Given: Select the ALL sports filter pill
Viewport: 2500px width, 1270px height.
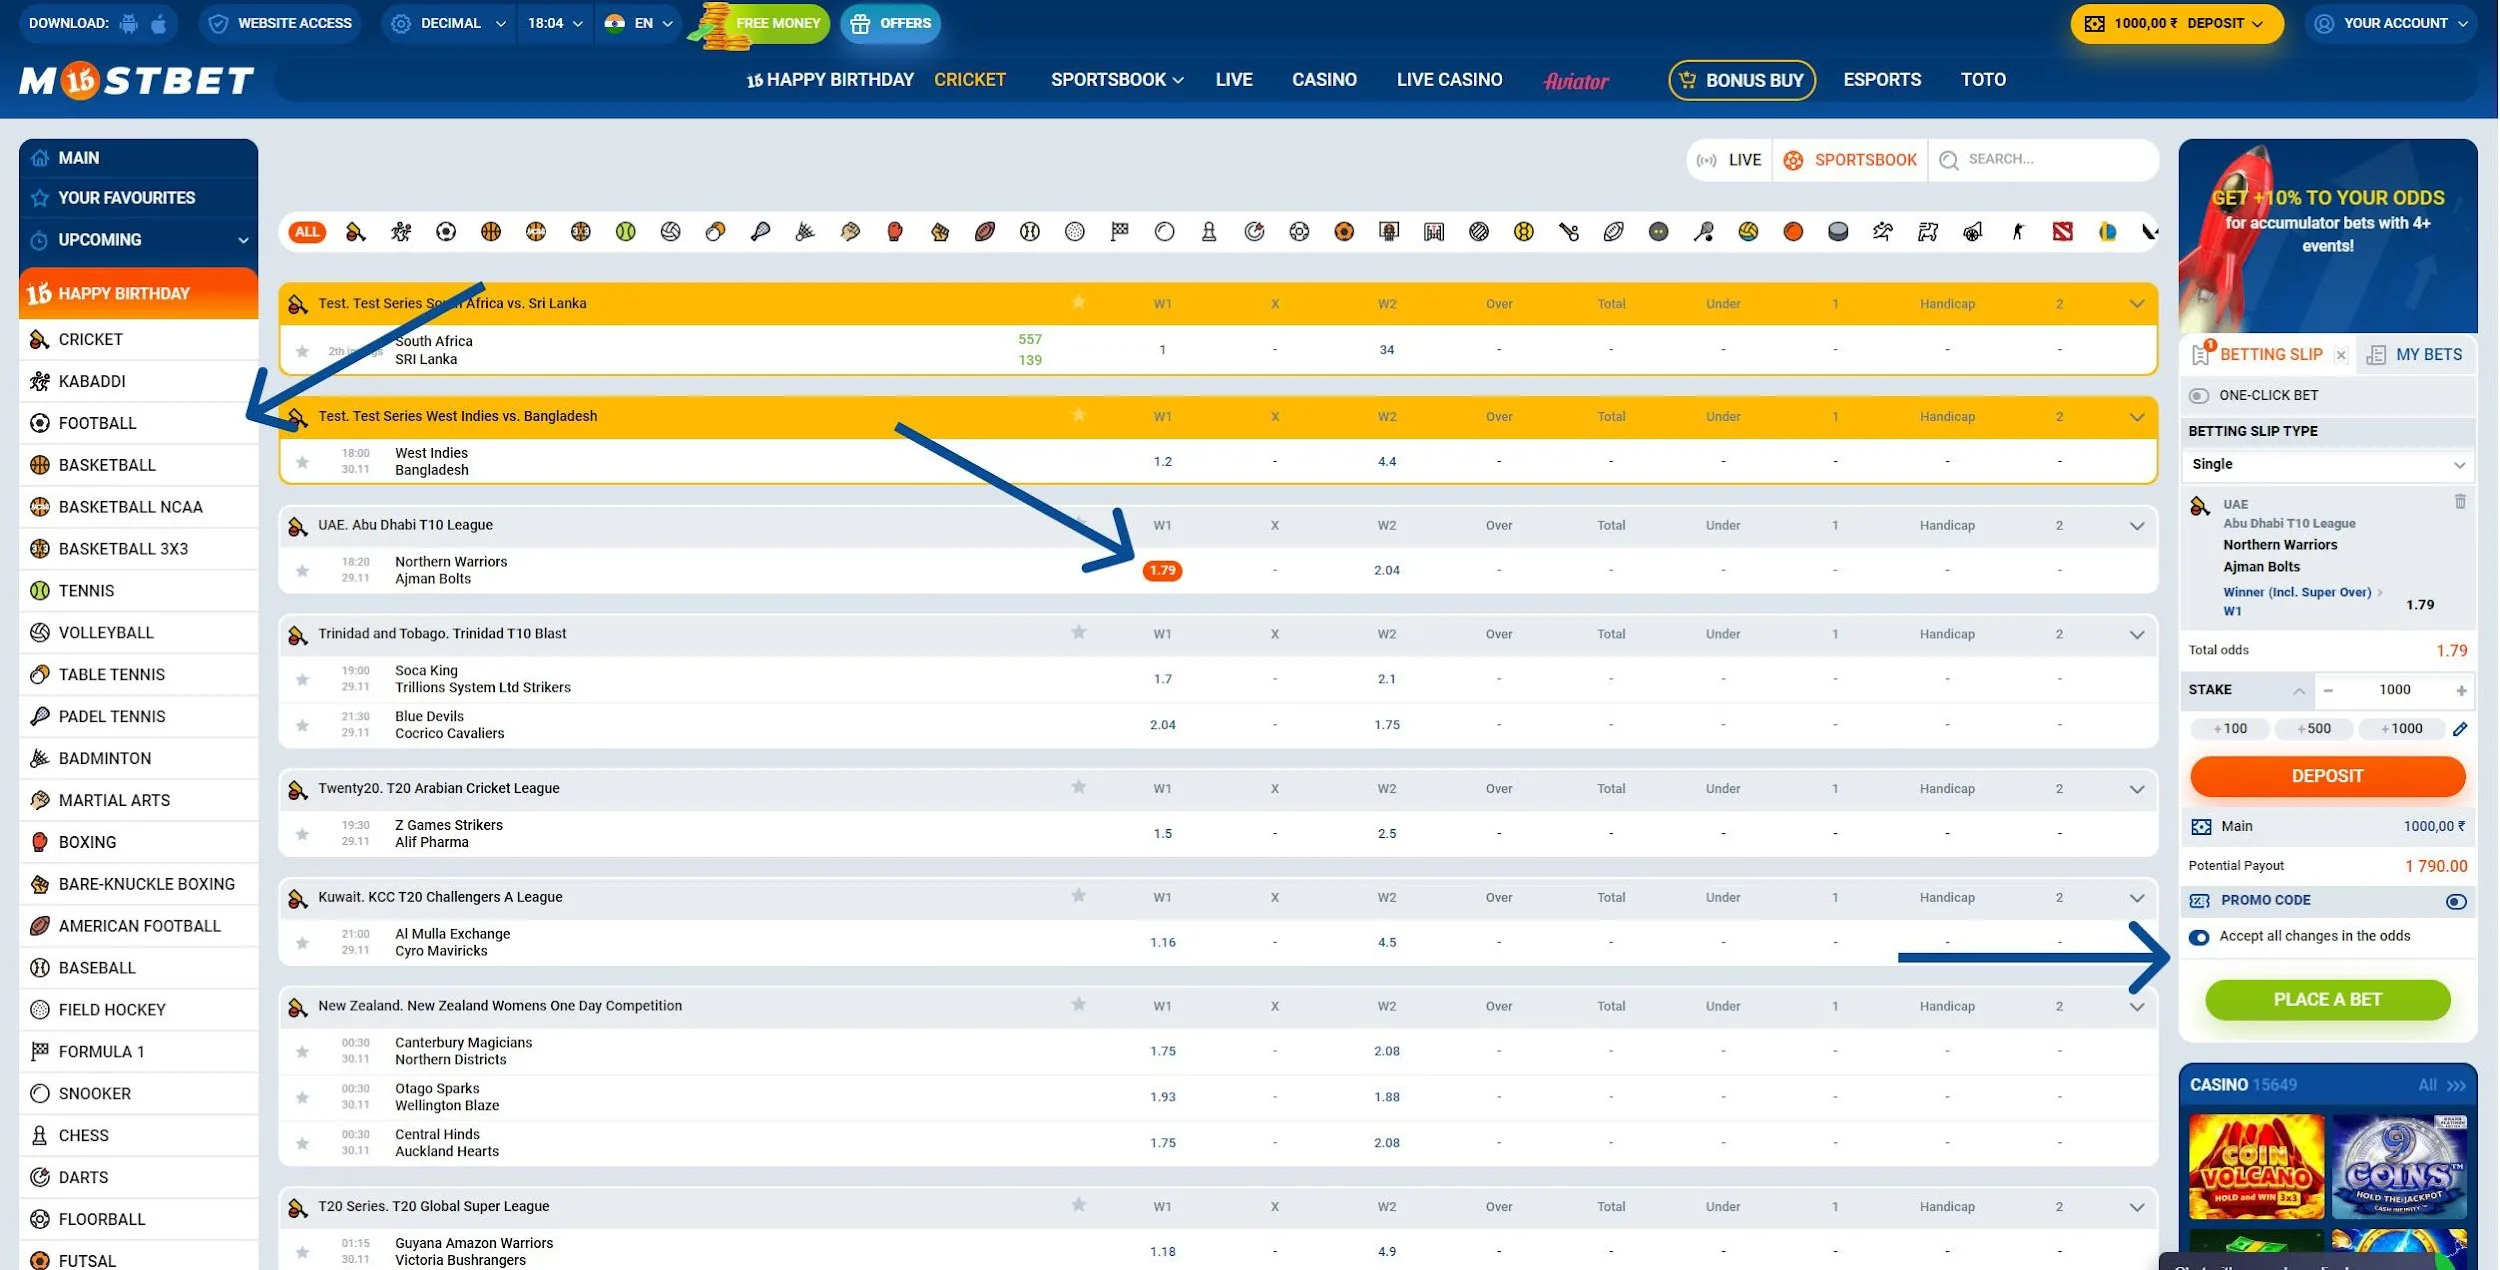Looking at the screenshot, I should pyautogui.click(x=307, y=232).
